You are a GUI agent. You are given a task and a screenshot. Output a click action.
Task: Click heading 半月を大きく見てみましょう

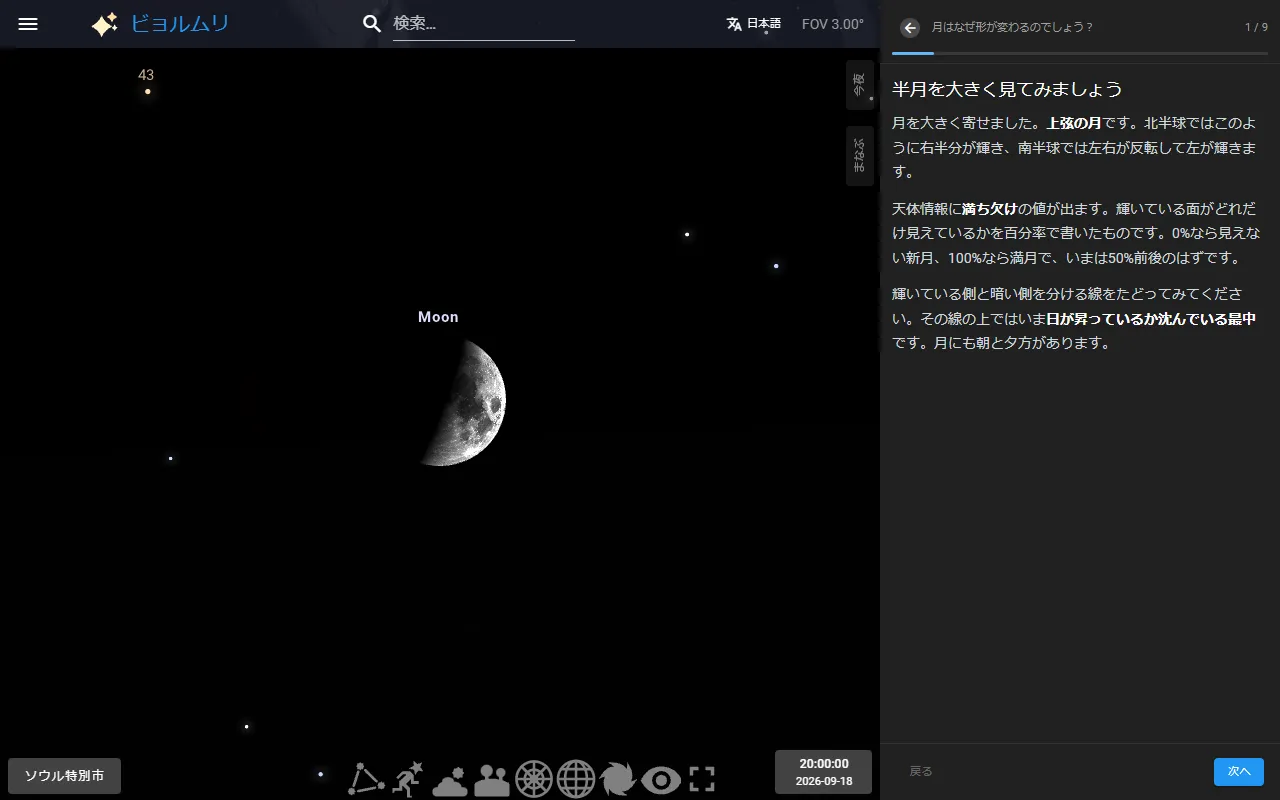(x=1007, y=89)
